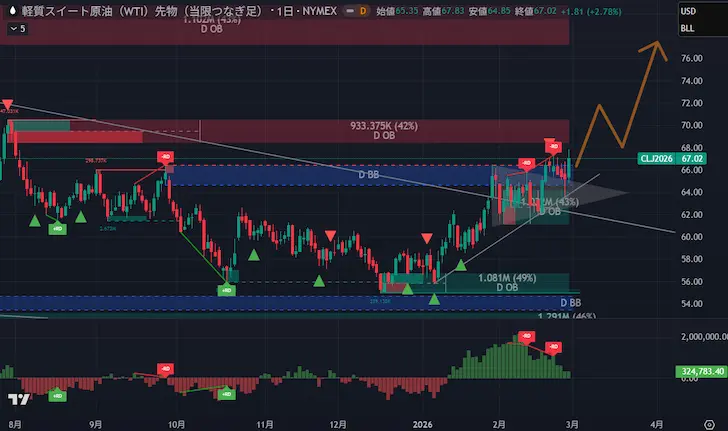Click the CLJ2026 price label
This screenshot has width=728, height=431.
tap(657, 158)
